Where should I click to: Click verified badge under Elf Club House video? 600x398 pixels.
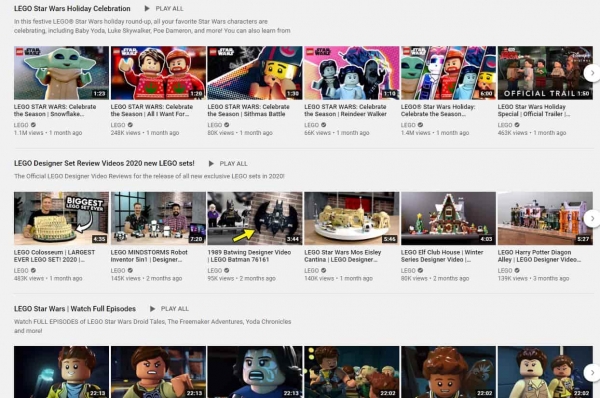[421, 271]
